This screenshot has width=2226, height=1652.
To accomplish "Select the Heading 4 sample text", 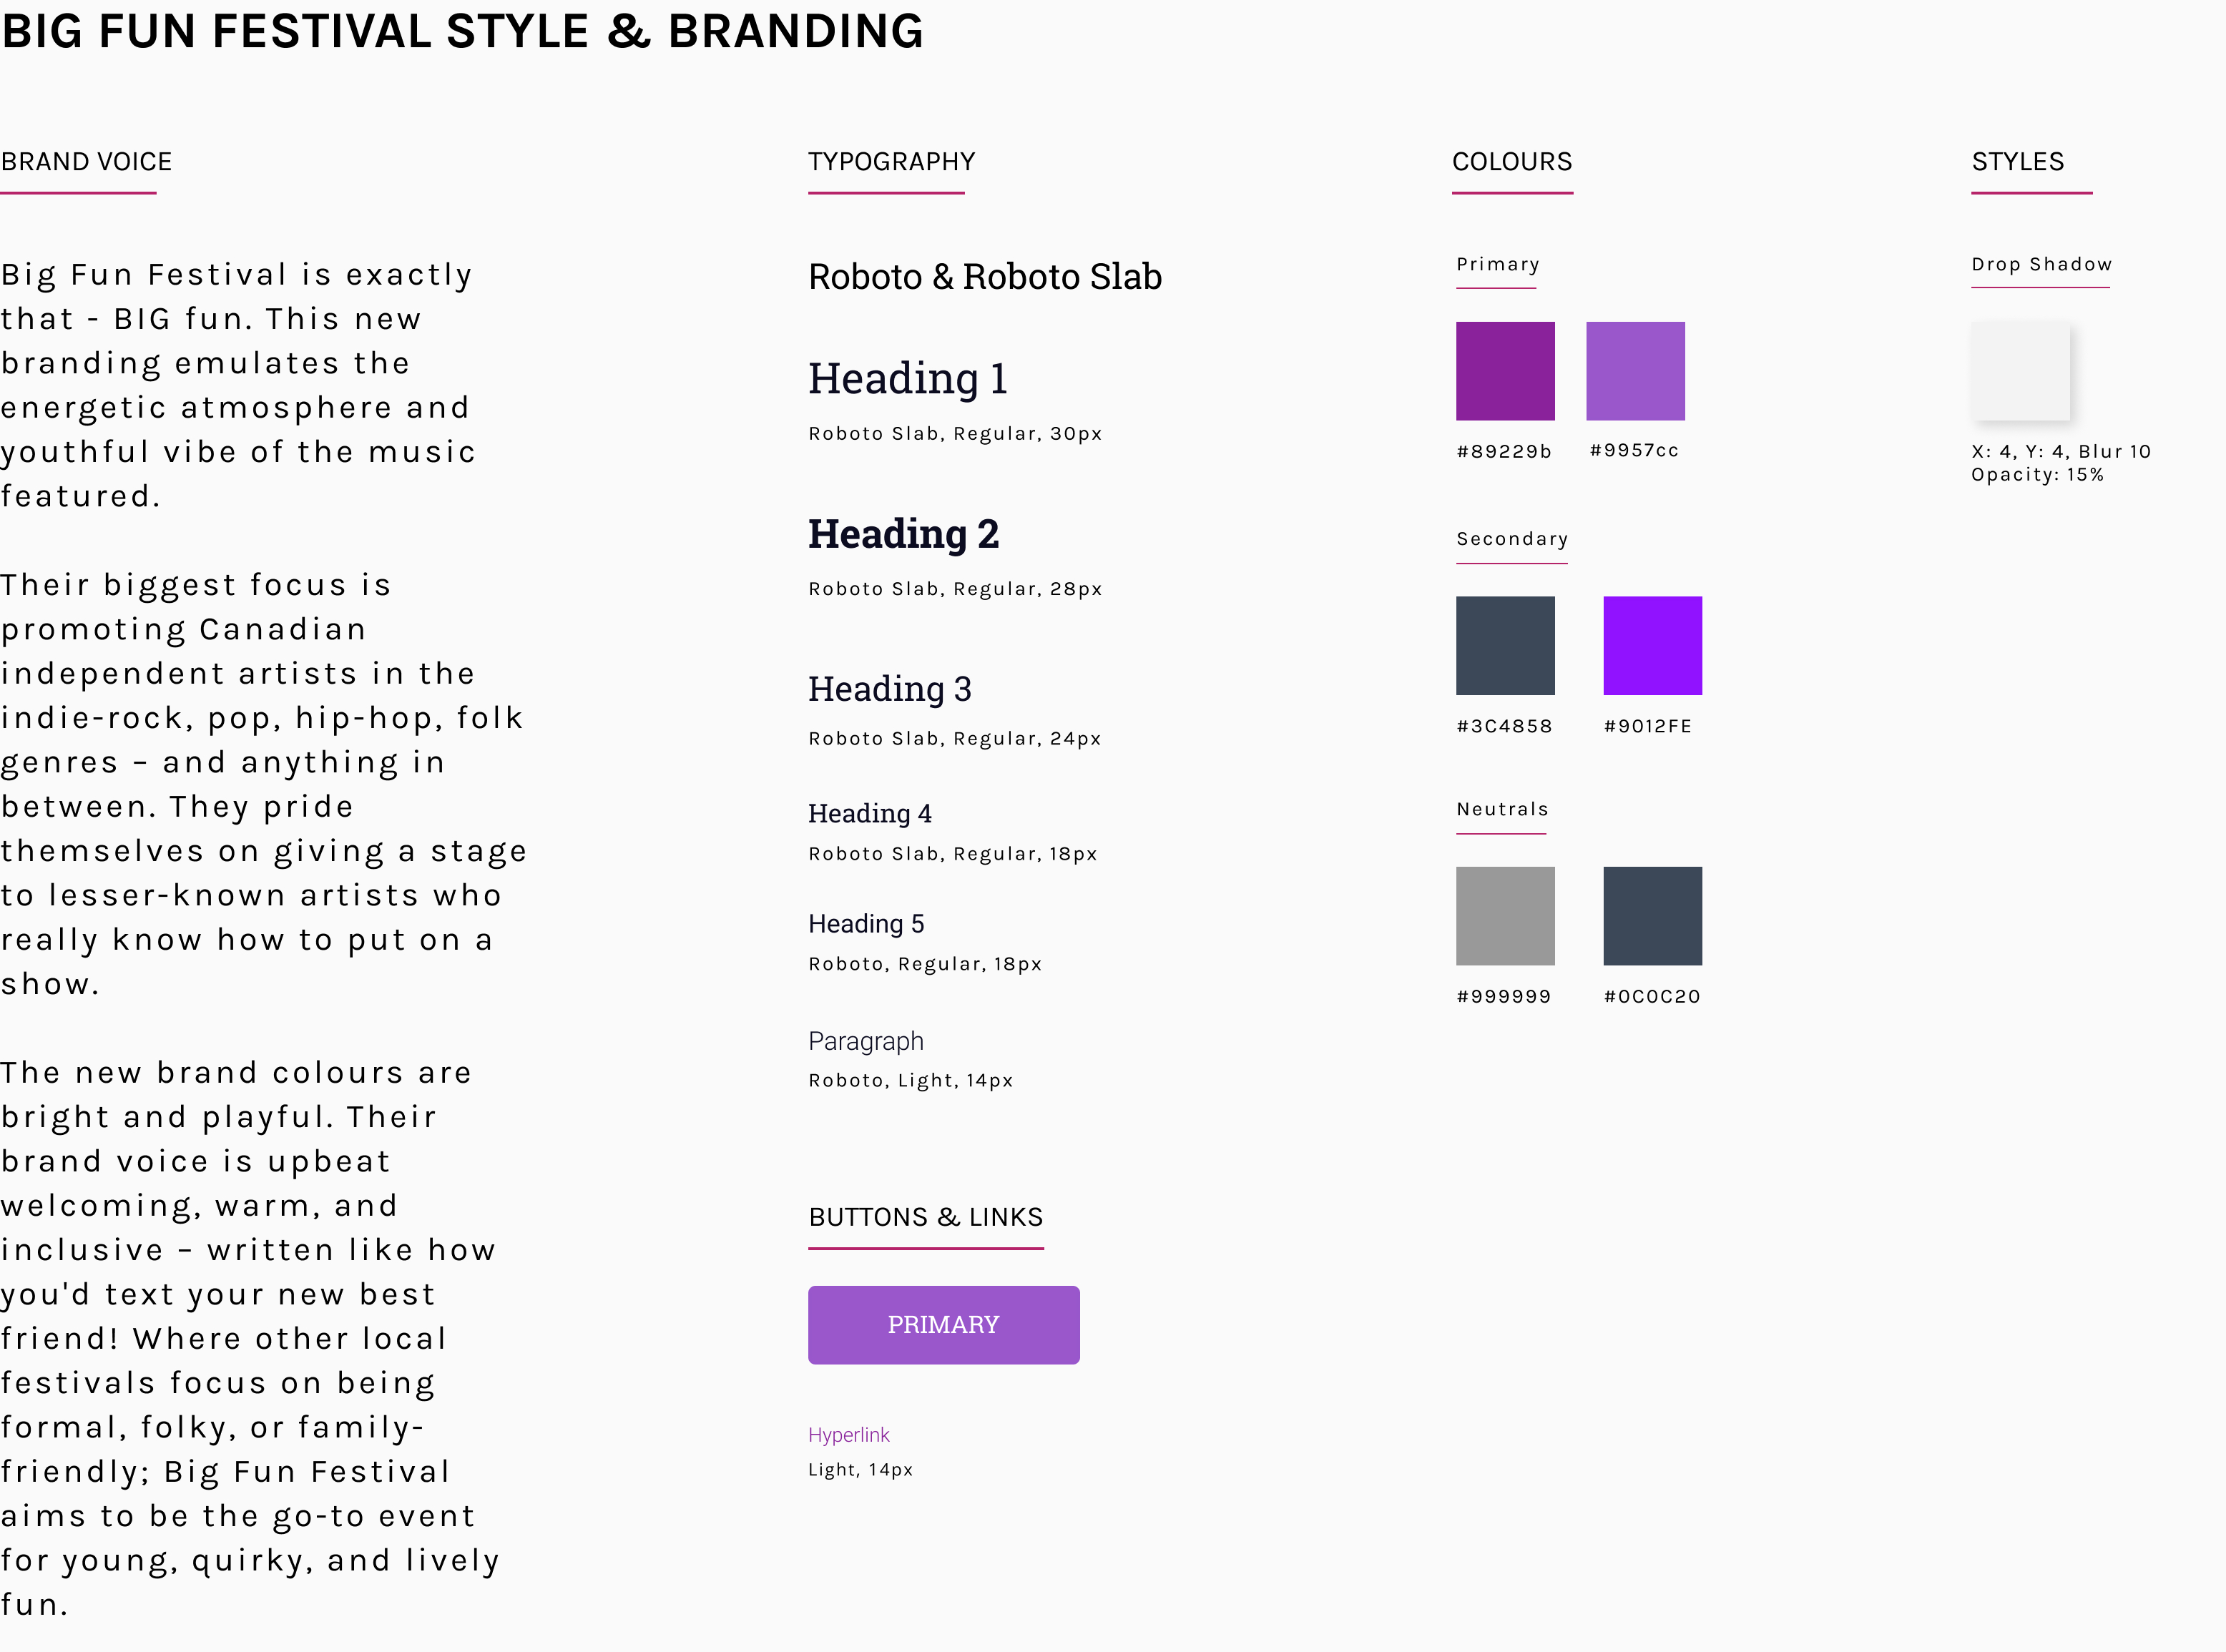I will 870,814.
